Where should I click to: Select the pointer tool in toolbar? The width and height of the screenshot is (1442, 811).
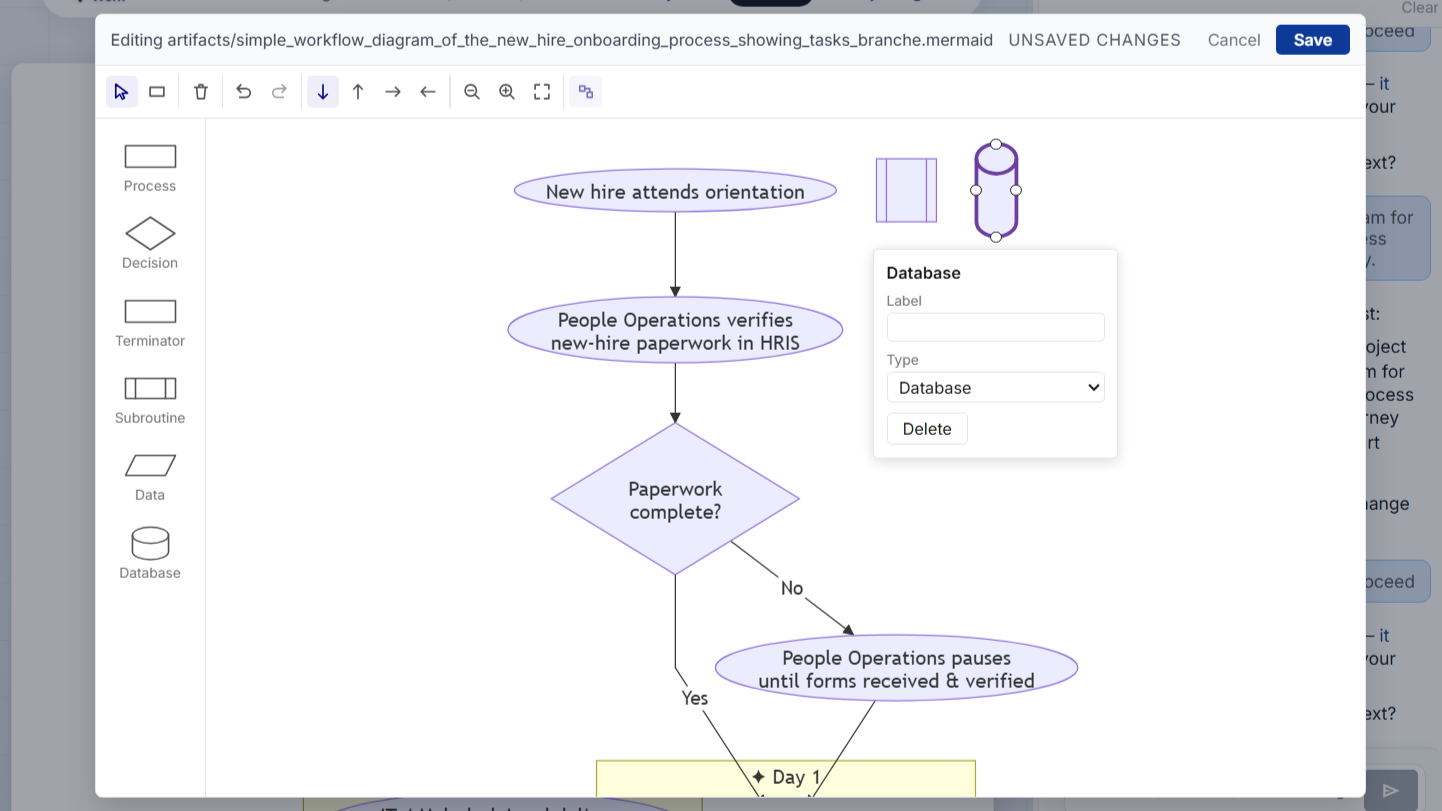pos(122,92)
